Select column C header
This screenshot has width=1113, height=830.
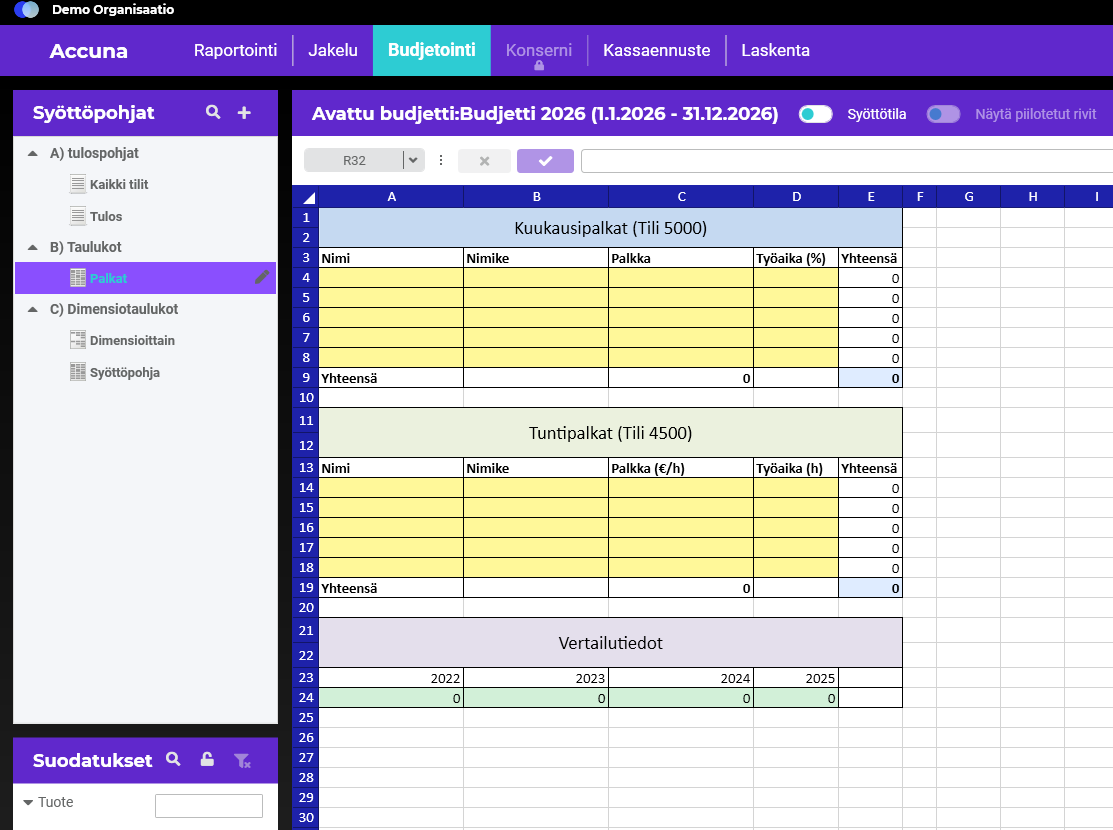[681, 197]
